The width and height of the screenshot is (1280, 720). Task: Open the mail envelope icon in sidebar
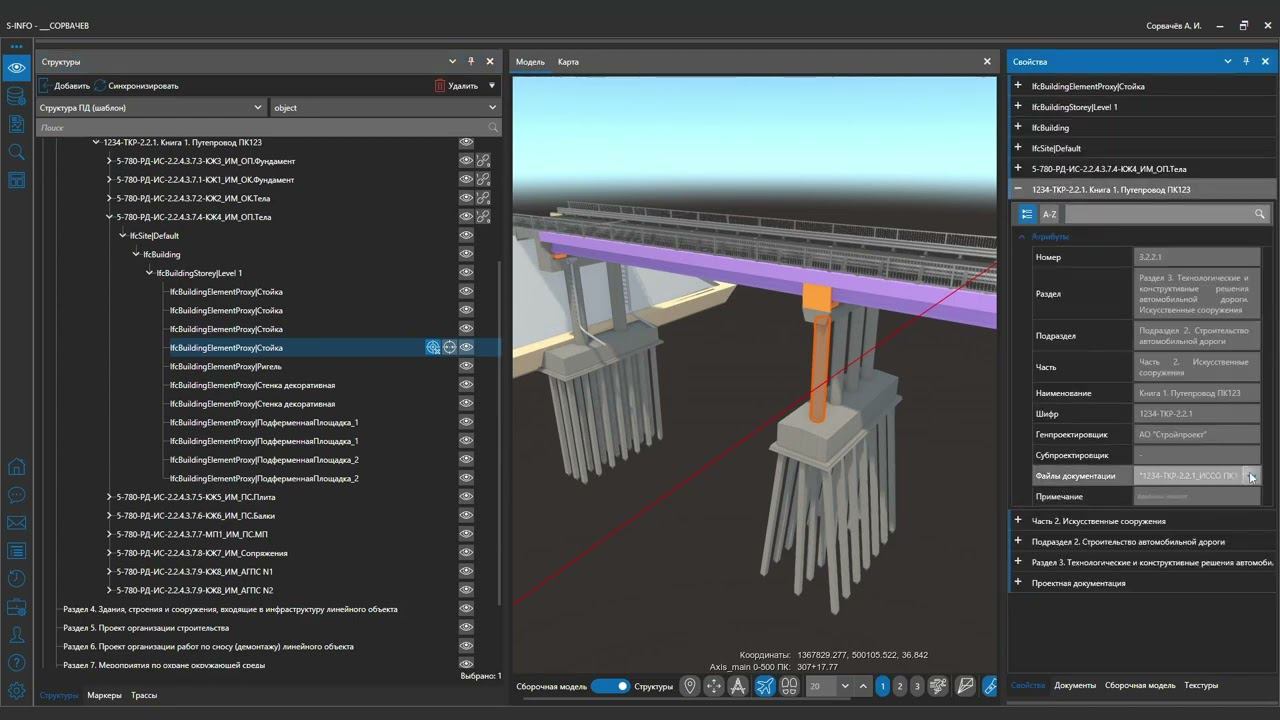pyautogui.click(x=16, y=523)
